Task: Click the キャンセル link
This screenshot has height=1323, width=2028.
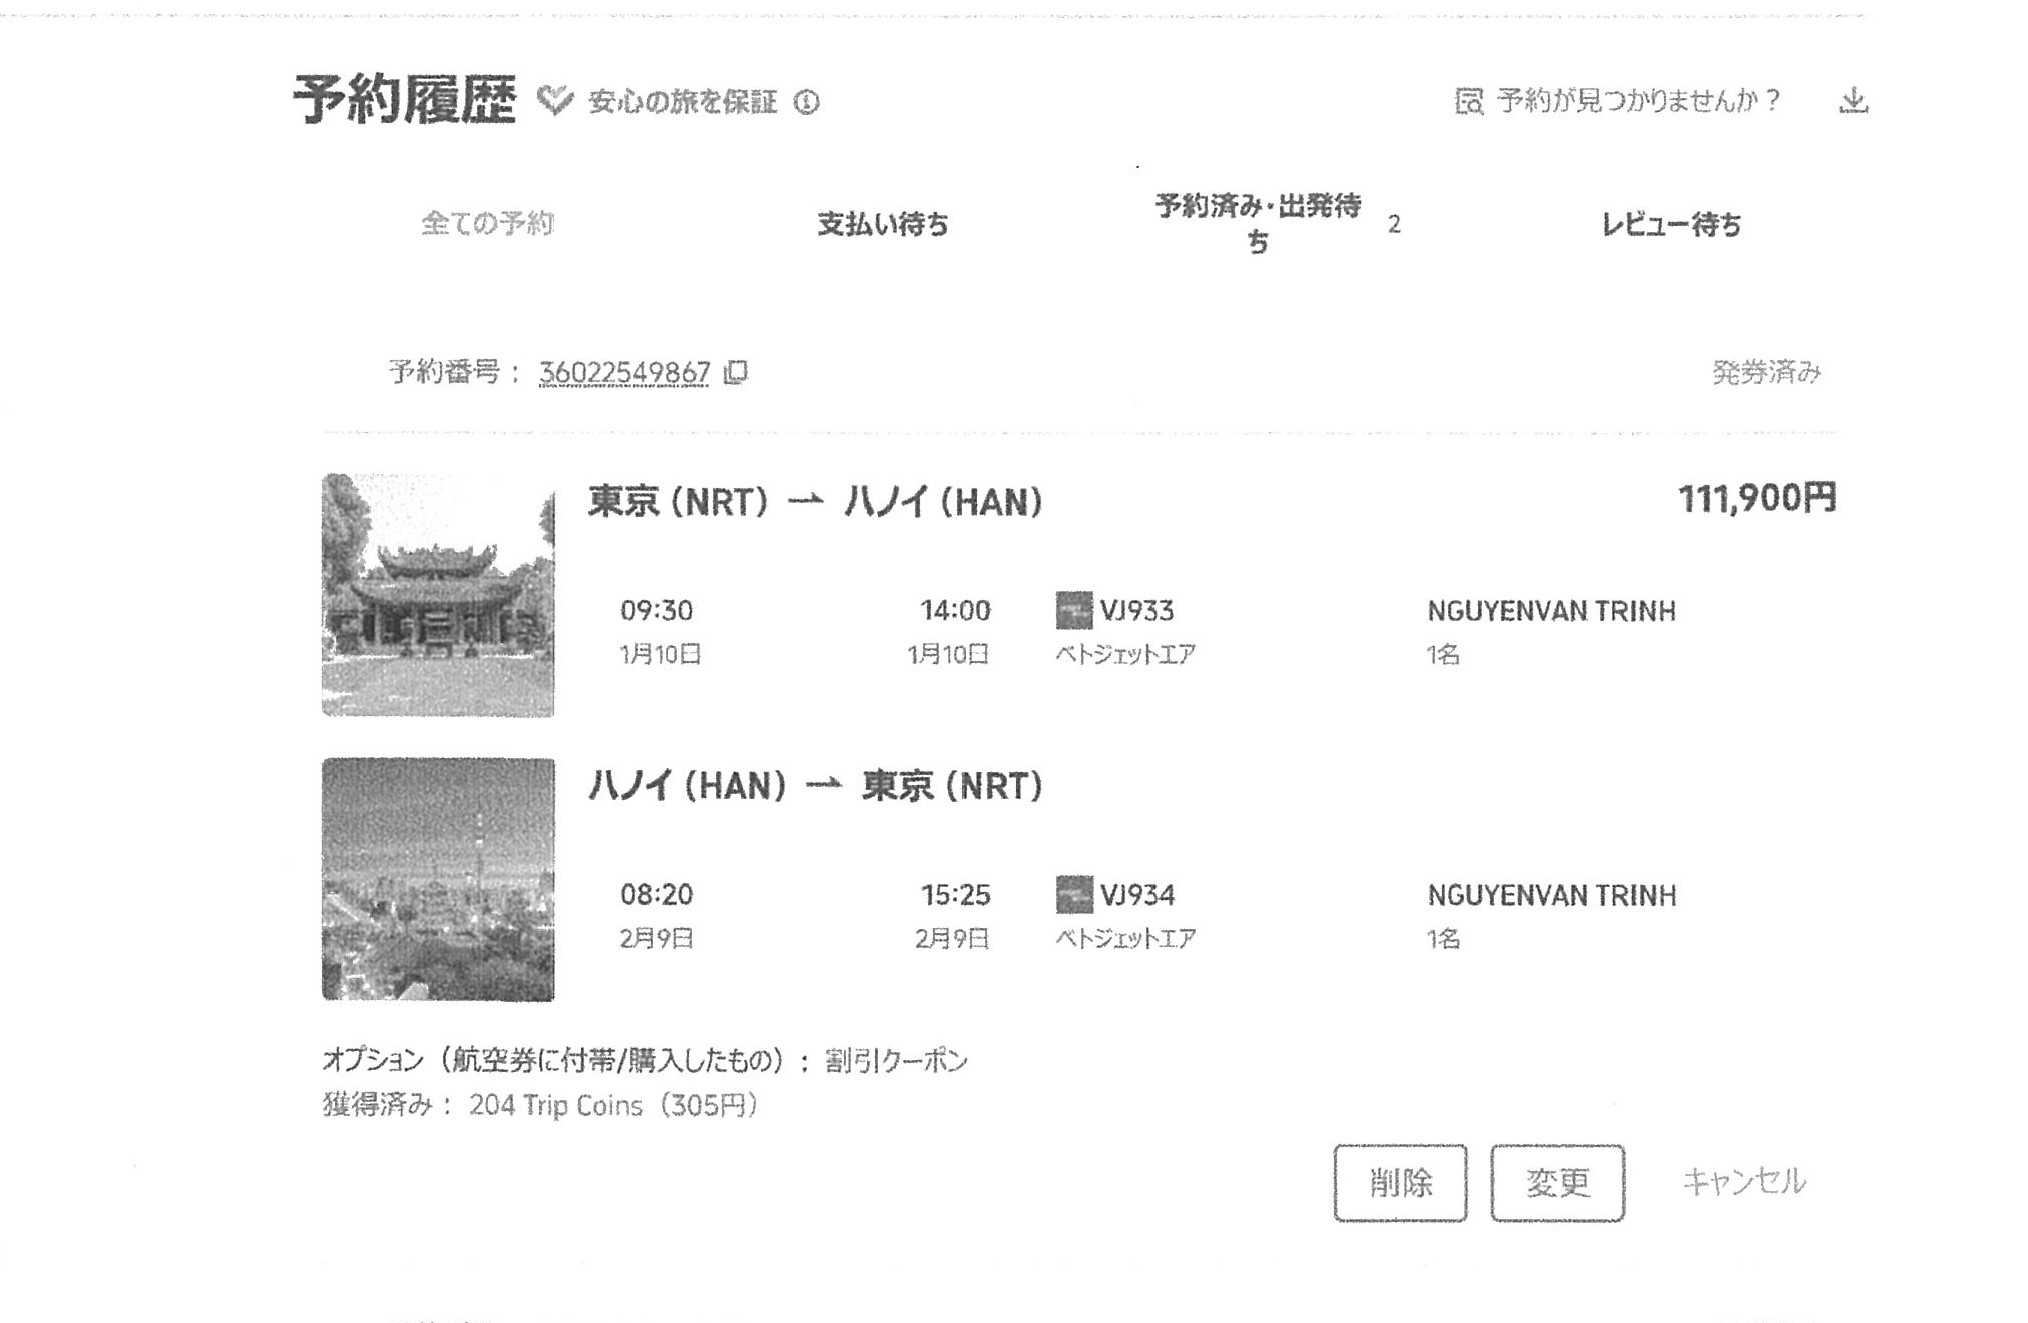Action: [1743, 1181]
